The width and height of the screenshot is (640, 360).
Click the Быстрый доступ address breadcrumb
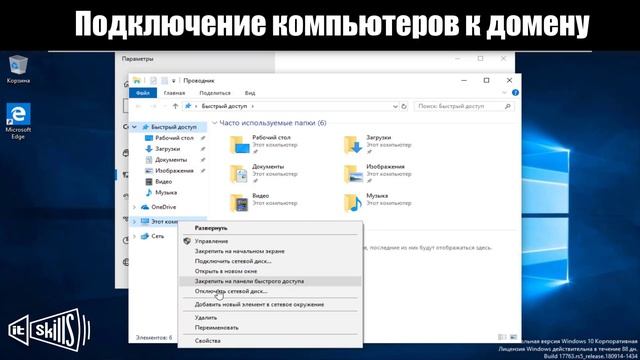click(x=224, y=106)
